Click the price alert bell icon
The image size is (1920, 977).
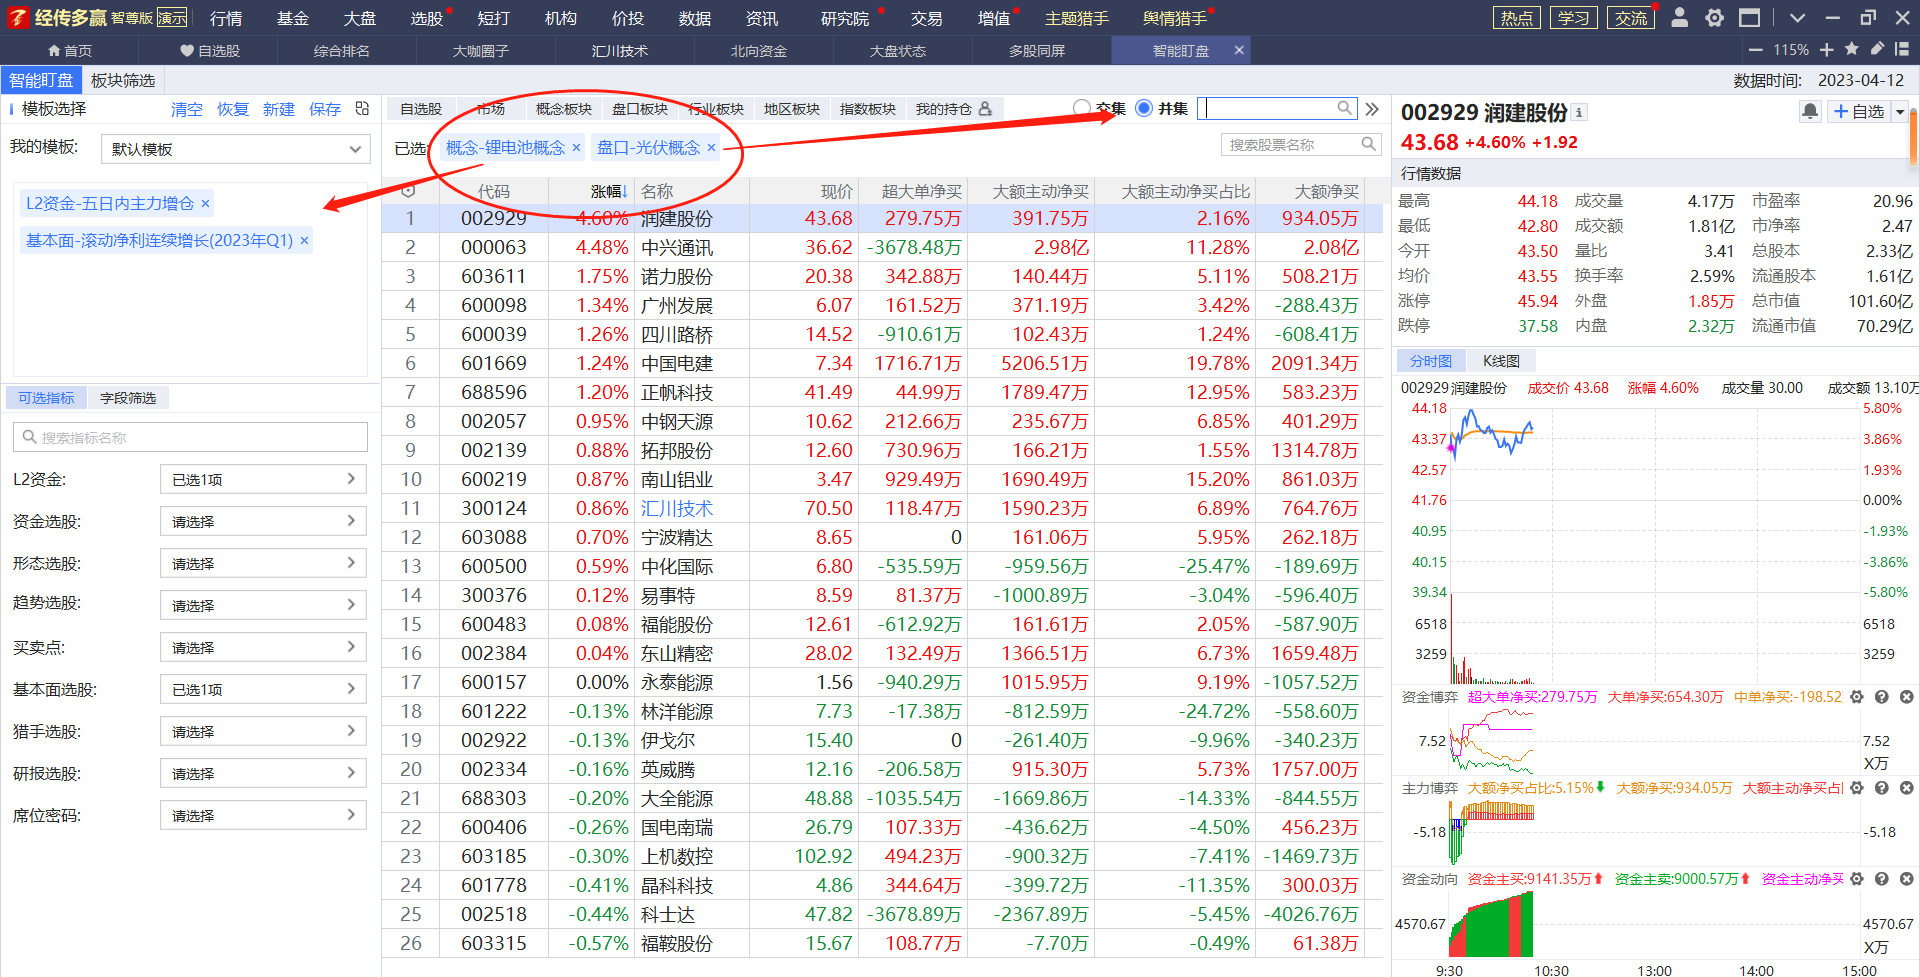click(x=1809, y=111)
